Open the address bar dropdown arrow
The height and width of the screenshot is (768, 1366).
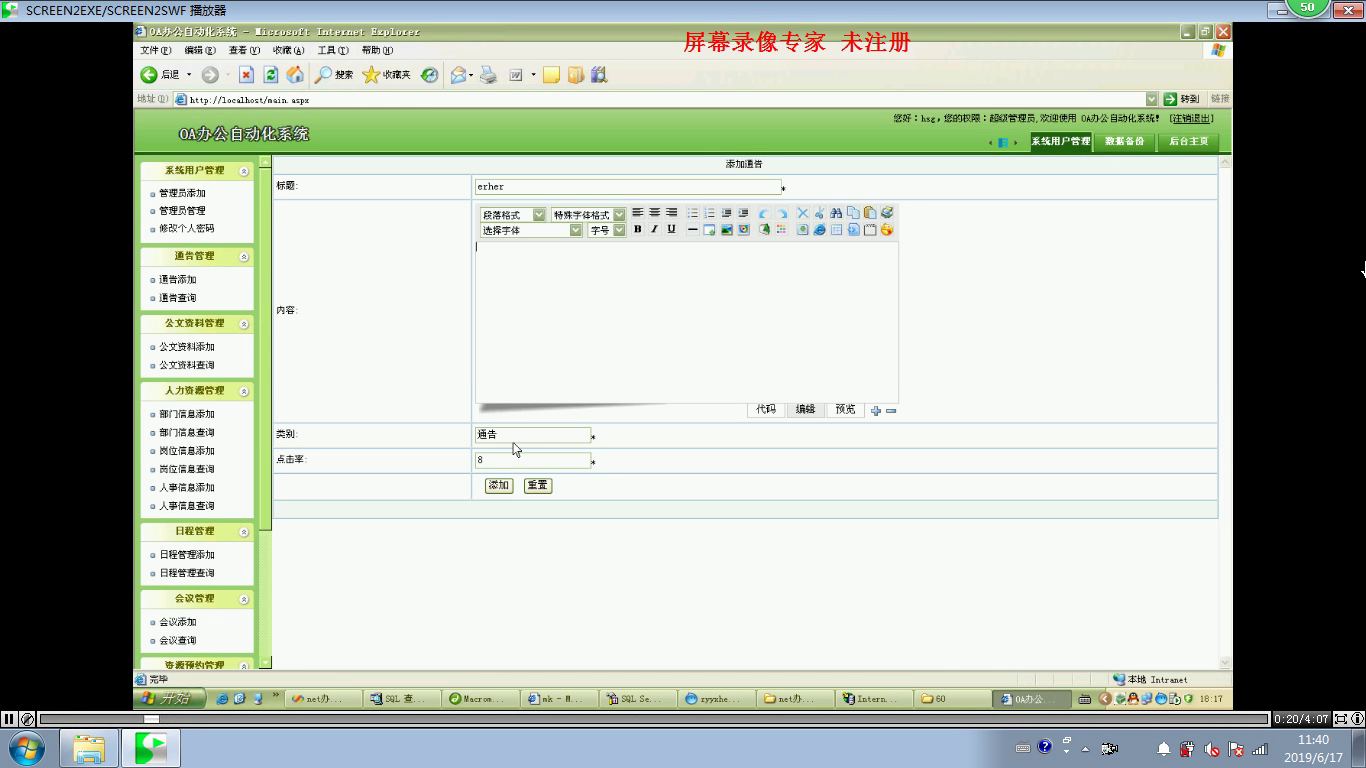coord(1151,99)
